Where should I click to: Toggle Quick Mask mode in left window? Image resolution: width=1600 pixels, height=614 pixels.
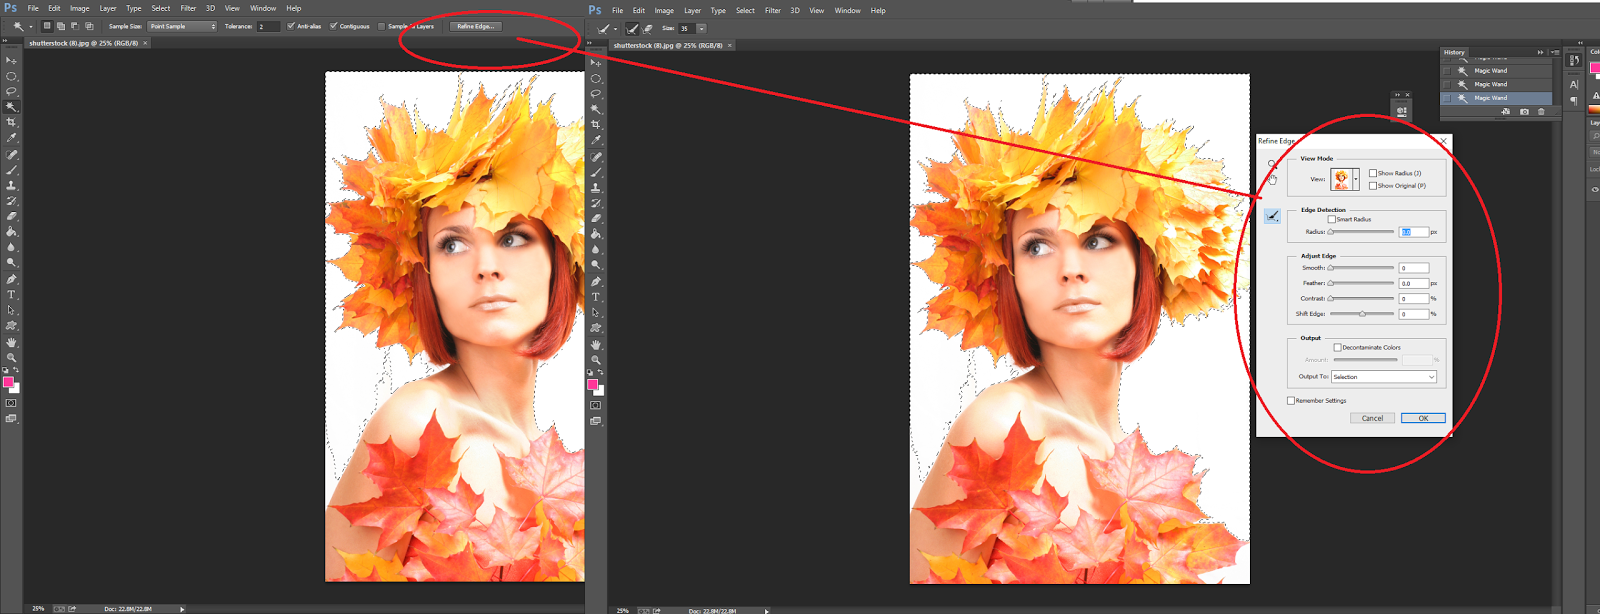click(11, 403)
